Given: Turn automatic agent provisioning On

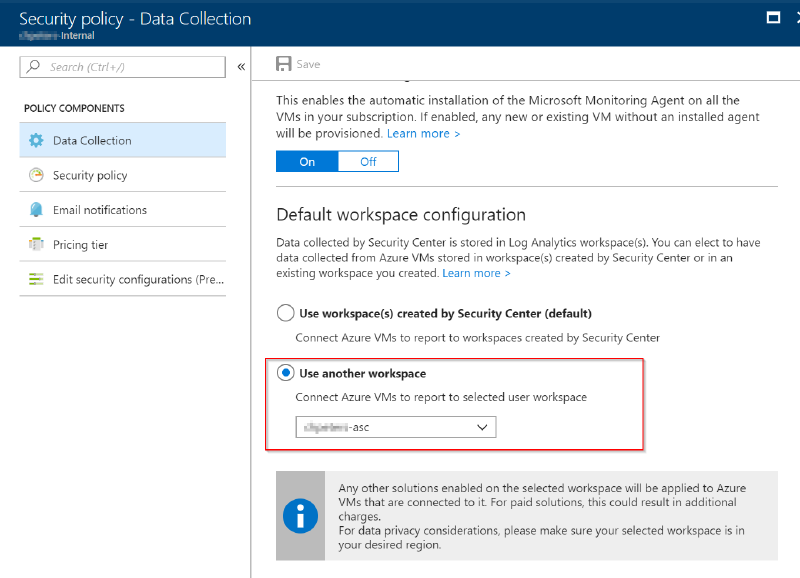Looking at the screenshot, I should tap(306, 161).
